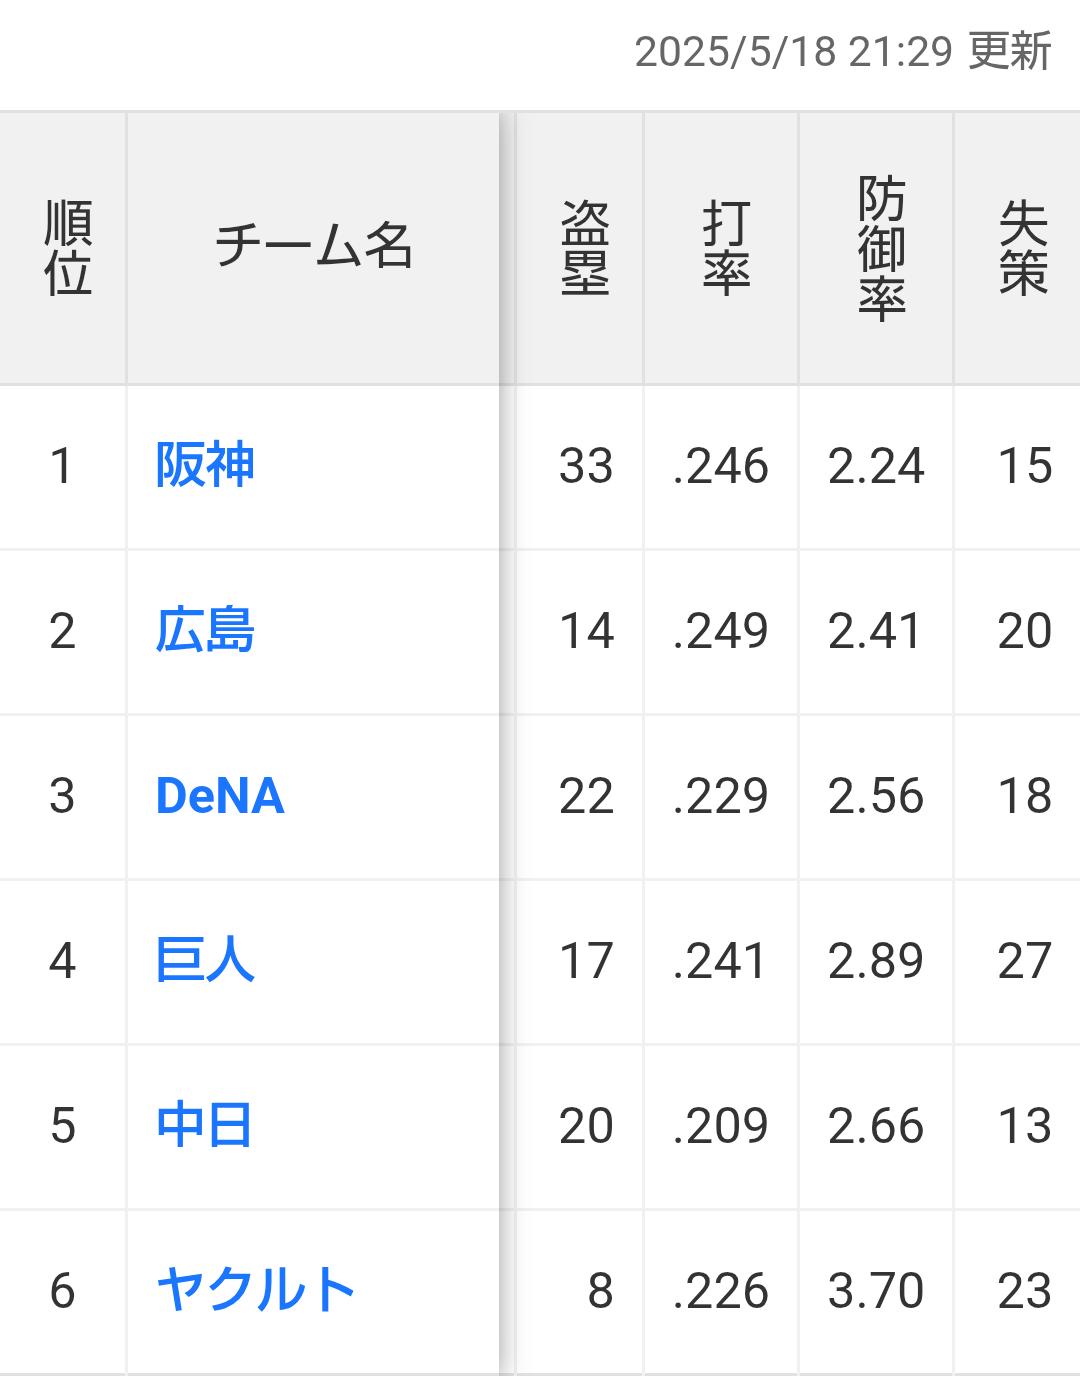
Task: Select ヤクルト's ERA value 3.70
Action: (876, 1291)
